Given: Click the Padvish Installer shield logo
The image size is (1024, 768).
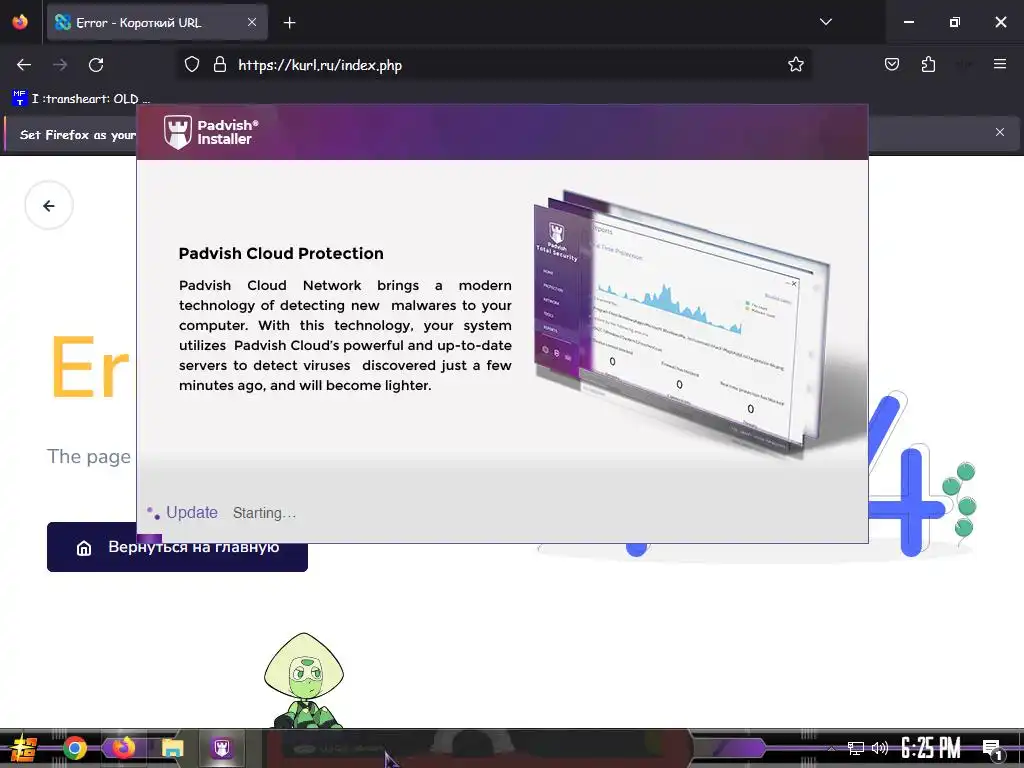Looking at the screenshot, I should 178,132.
